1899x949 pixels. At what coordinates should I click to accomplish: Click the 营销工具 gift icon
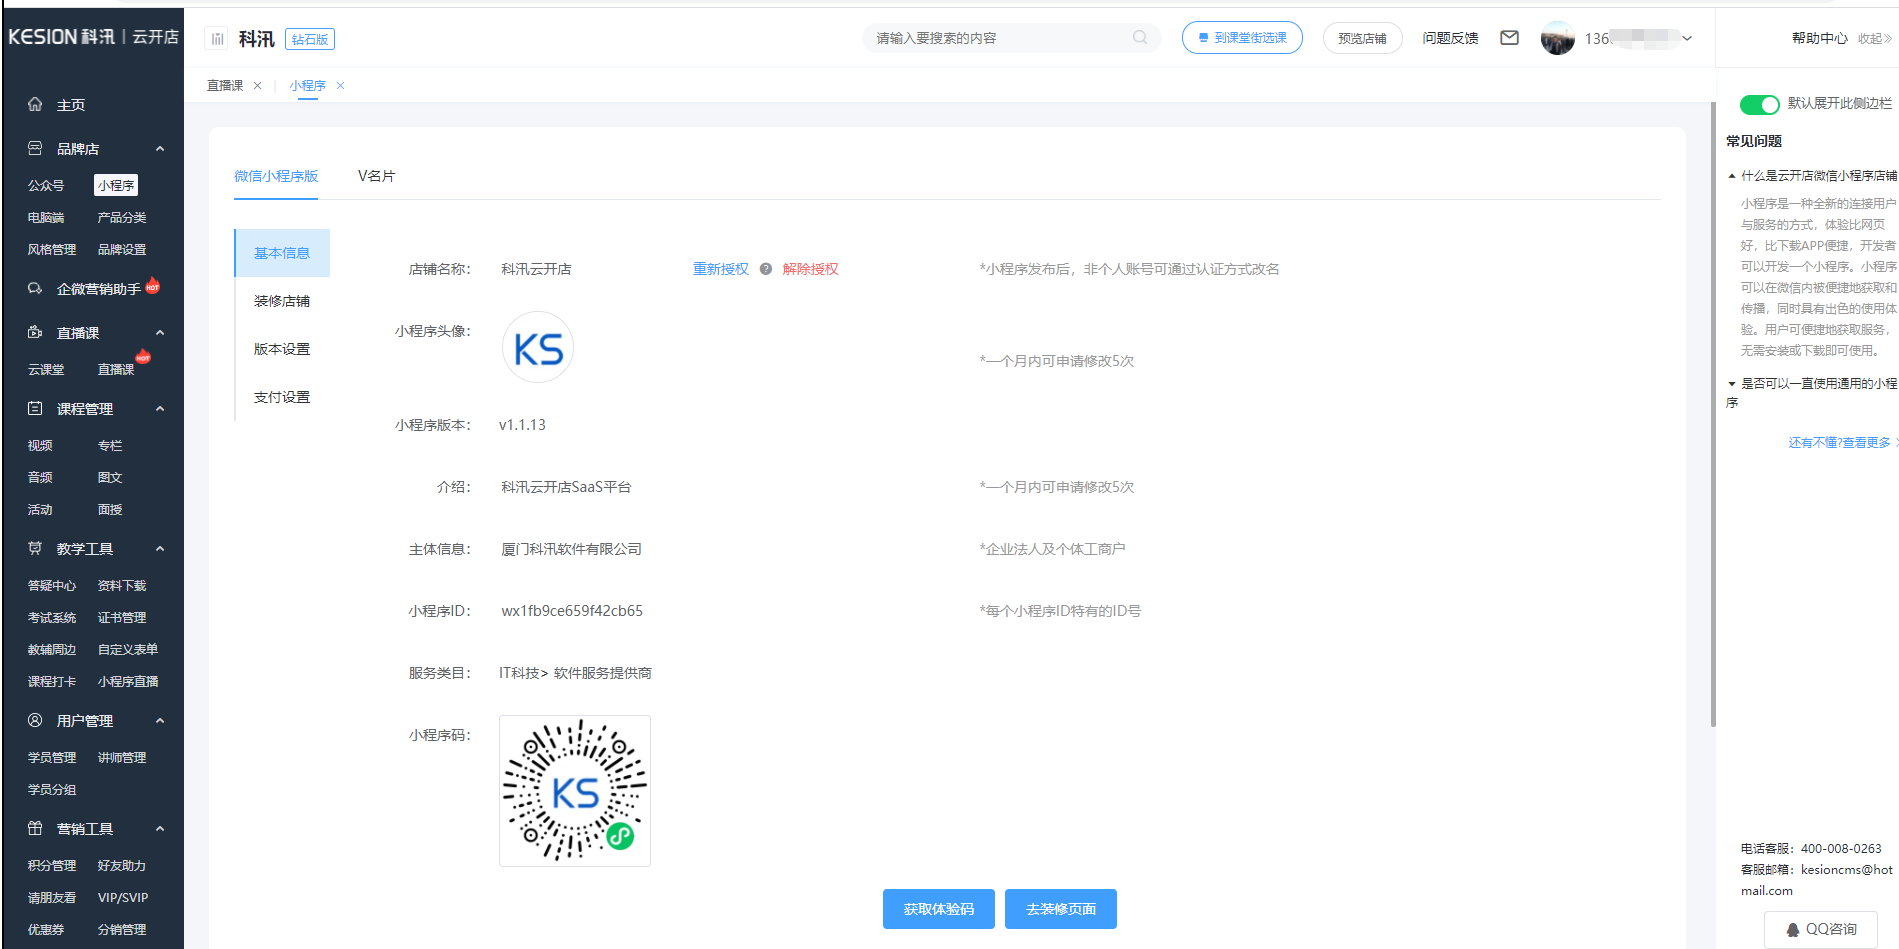click(x=35, y=828)
